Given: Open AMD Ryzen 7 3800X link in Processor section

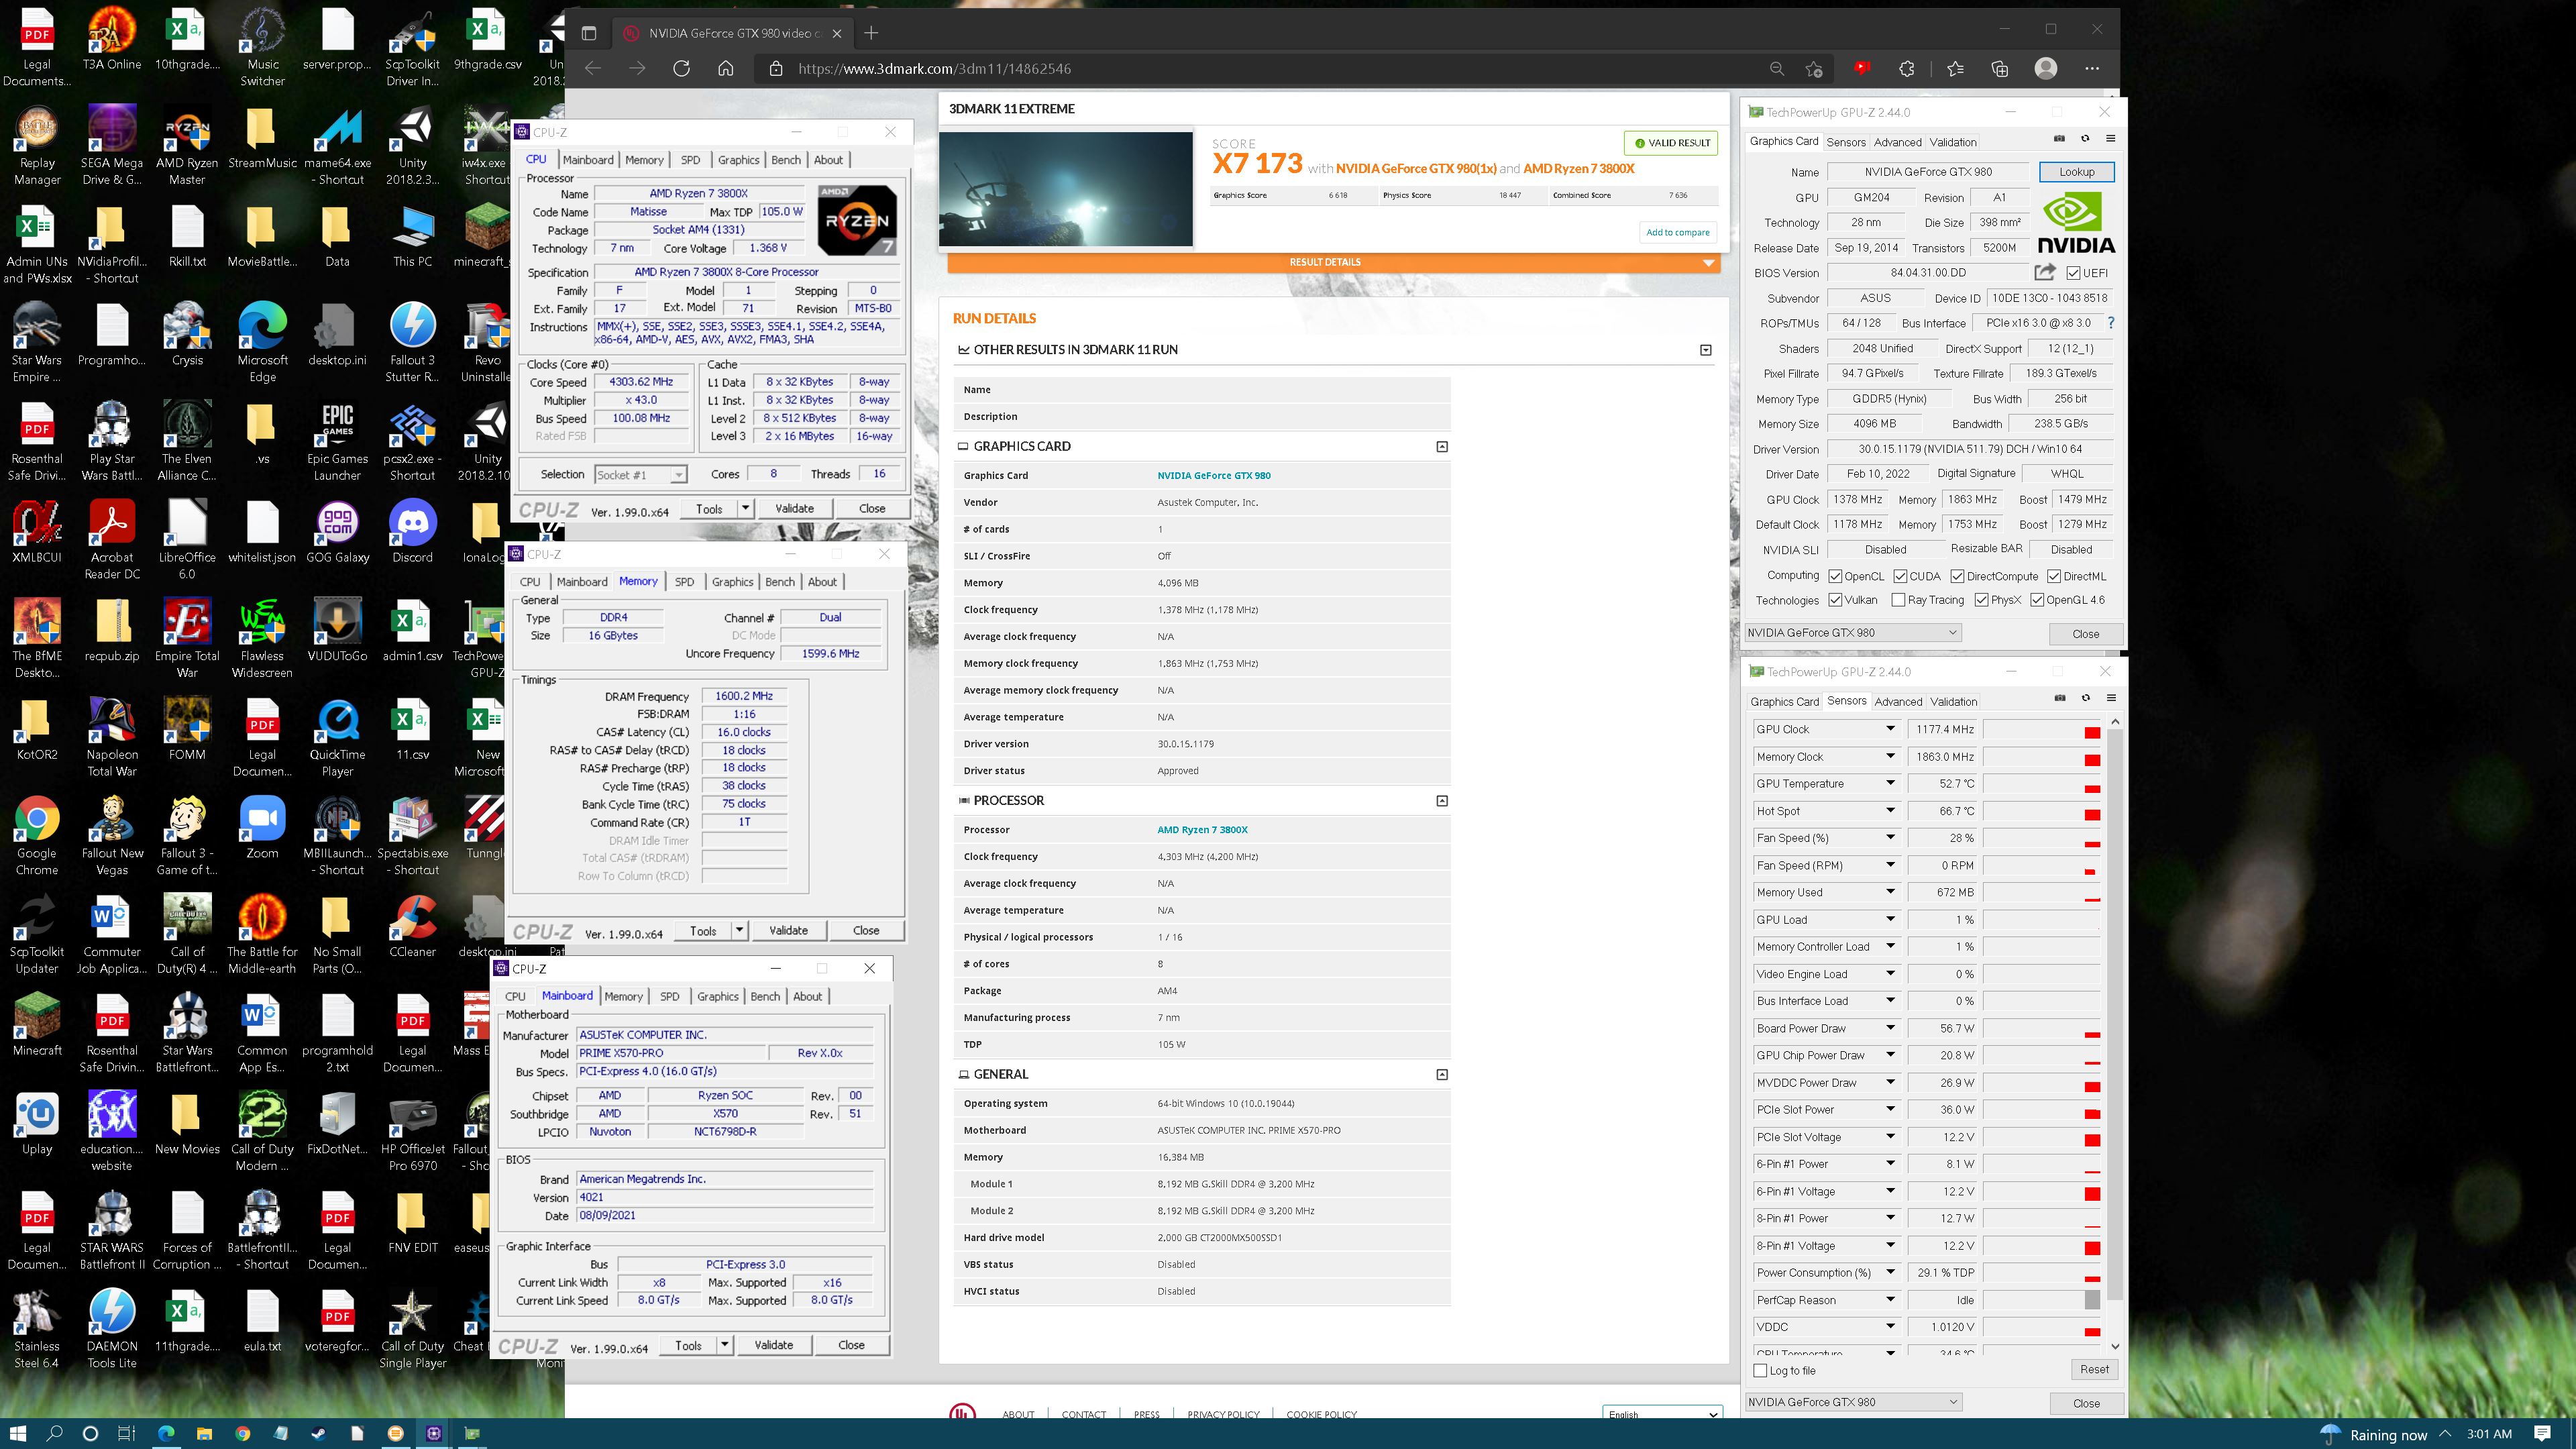Looking at the screenshot, I should [1202, 830].
